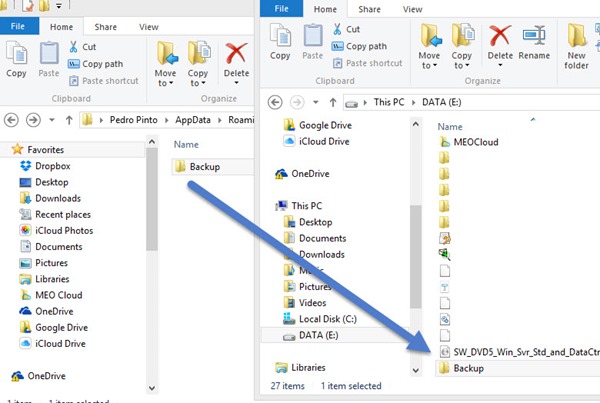This screenshot has height=403, width=600.
Task: Click Copy path in the left window
Action: click(x=96, y=64)
